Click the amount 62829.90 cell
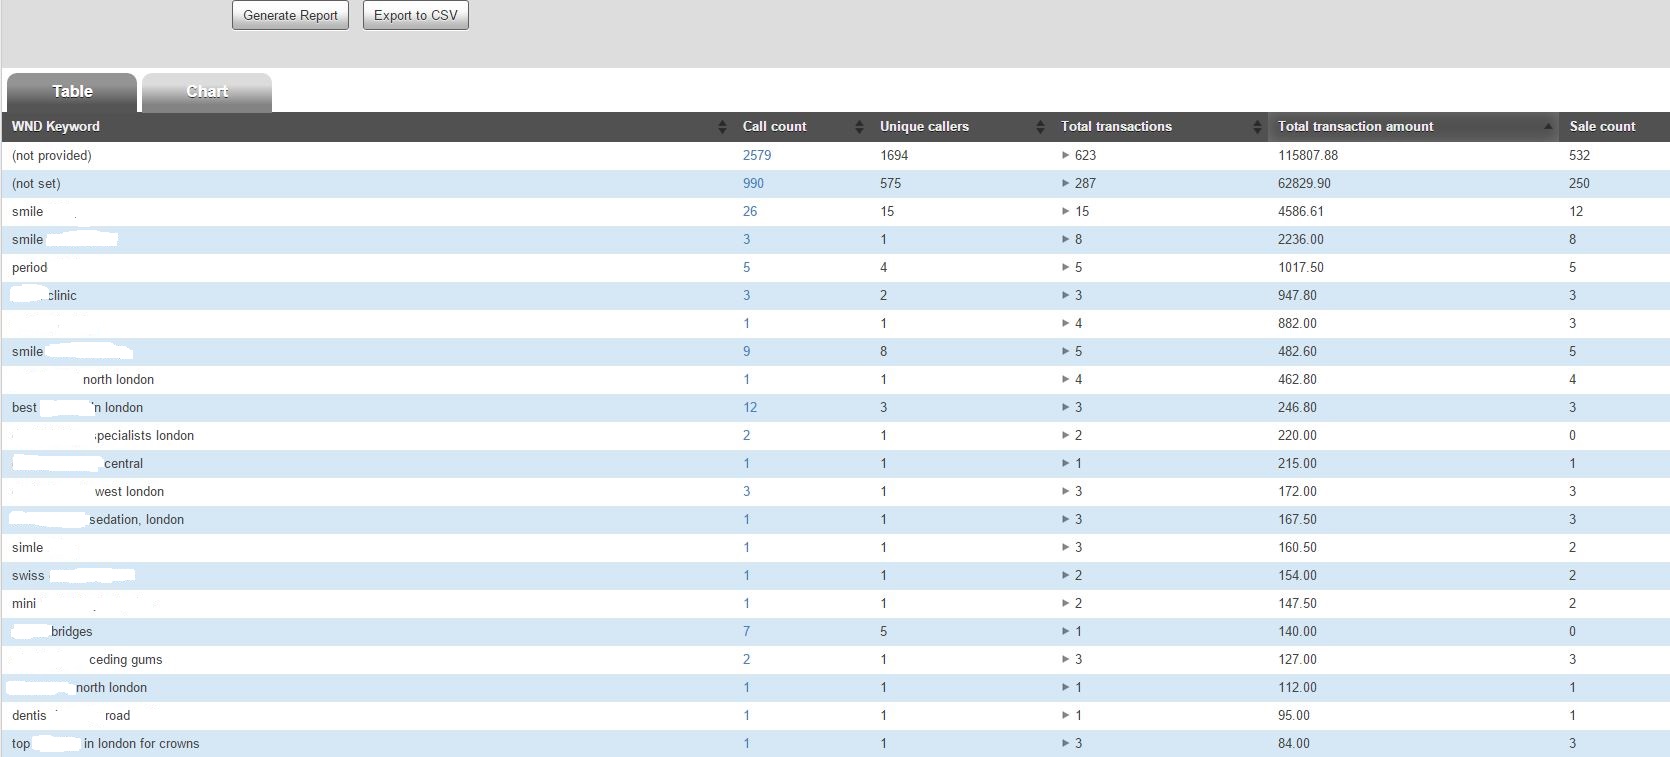 pyautogui.click(x=1304, y=183)
